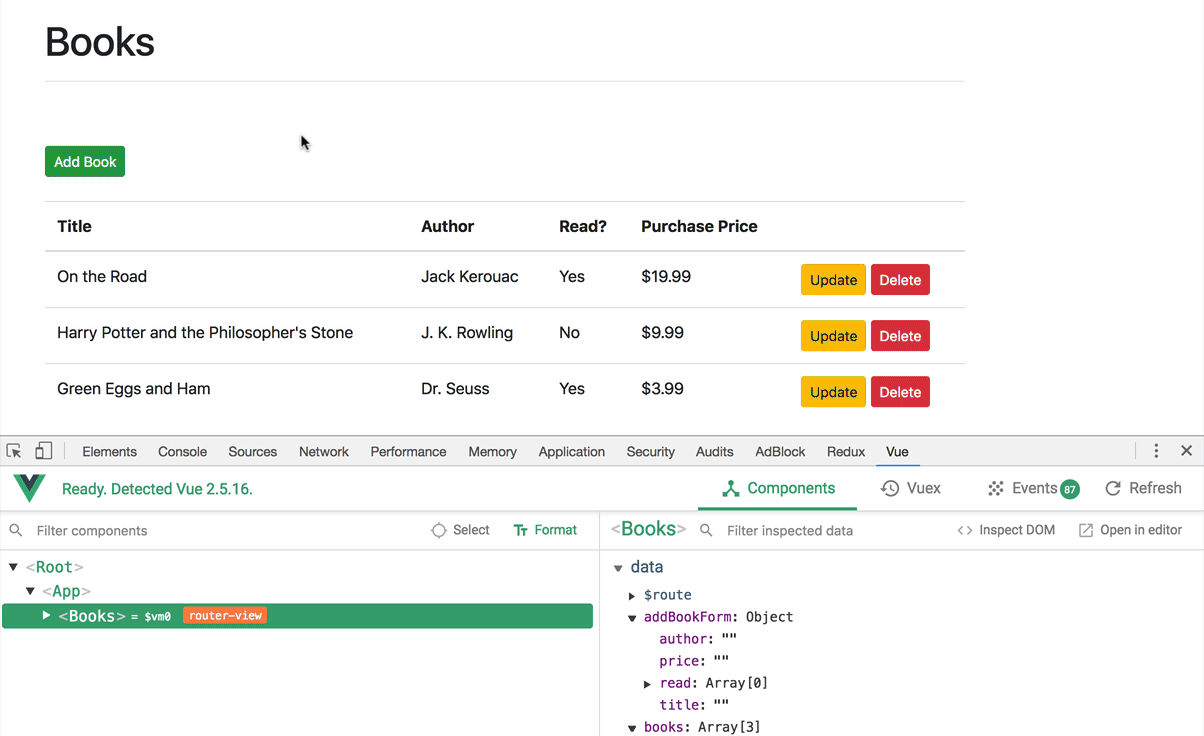Select the Books component row
The image size is (1204, 736).
click(297, 616)
